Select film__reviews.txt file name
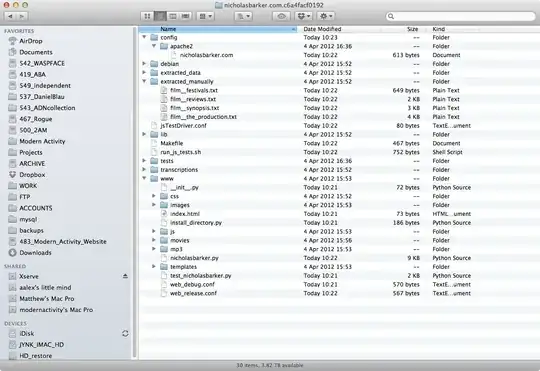The width and height of the screenshot is (540, 371). pos(193,99)
